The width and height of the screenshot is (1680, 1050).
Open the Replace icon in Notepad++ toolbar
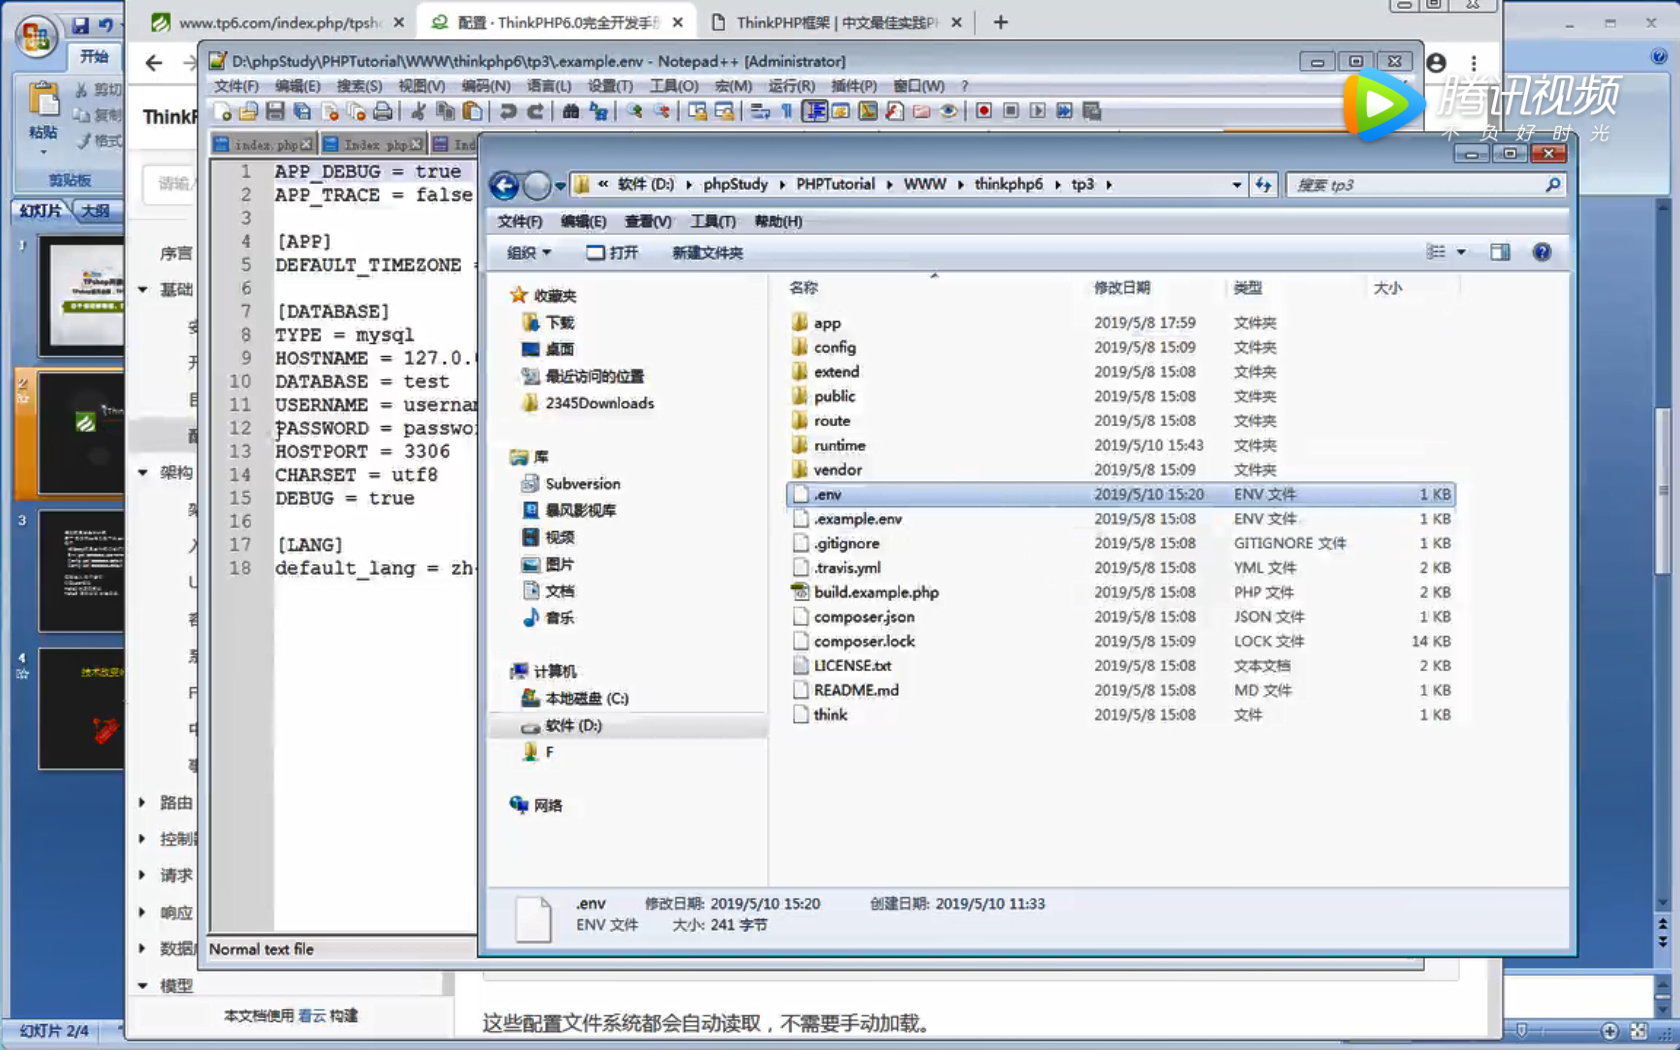tap(598, 111)
